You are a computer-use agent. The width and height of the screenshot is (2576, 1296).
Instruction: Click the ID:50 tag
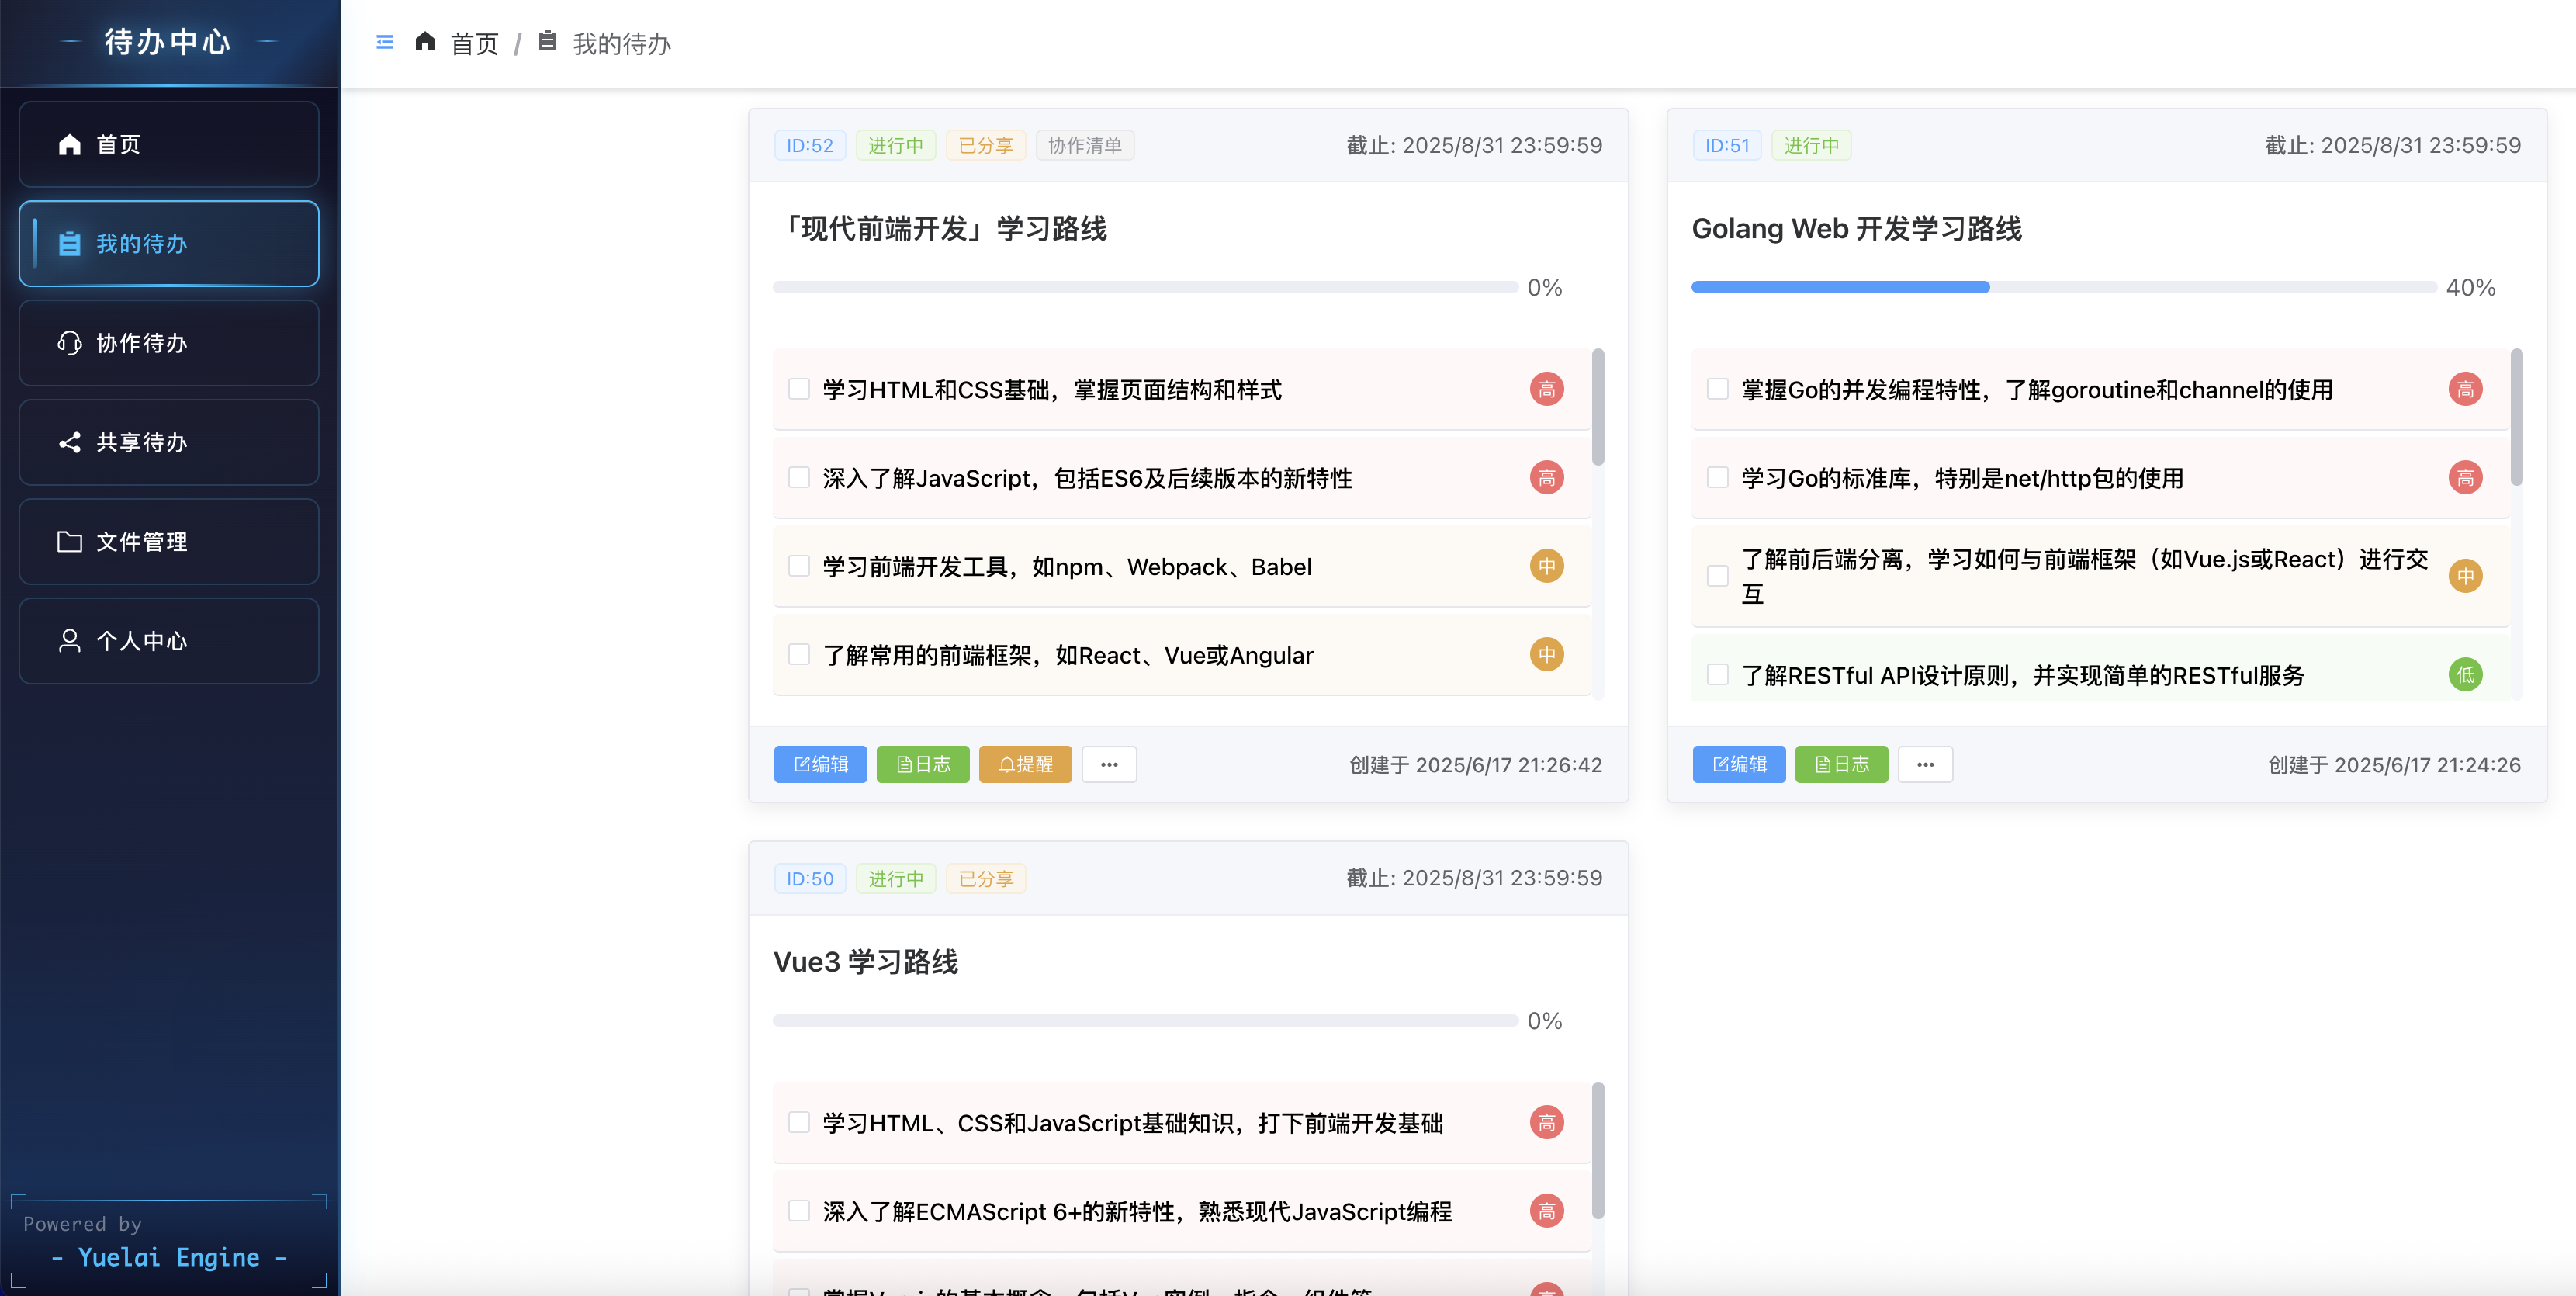pyautogui.click(x=810, y=878)
